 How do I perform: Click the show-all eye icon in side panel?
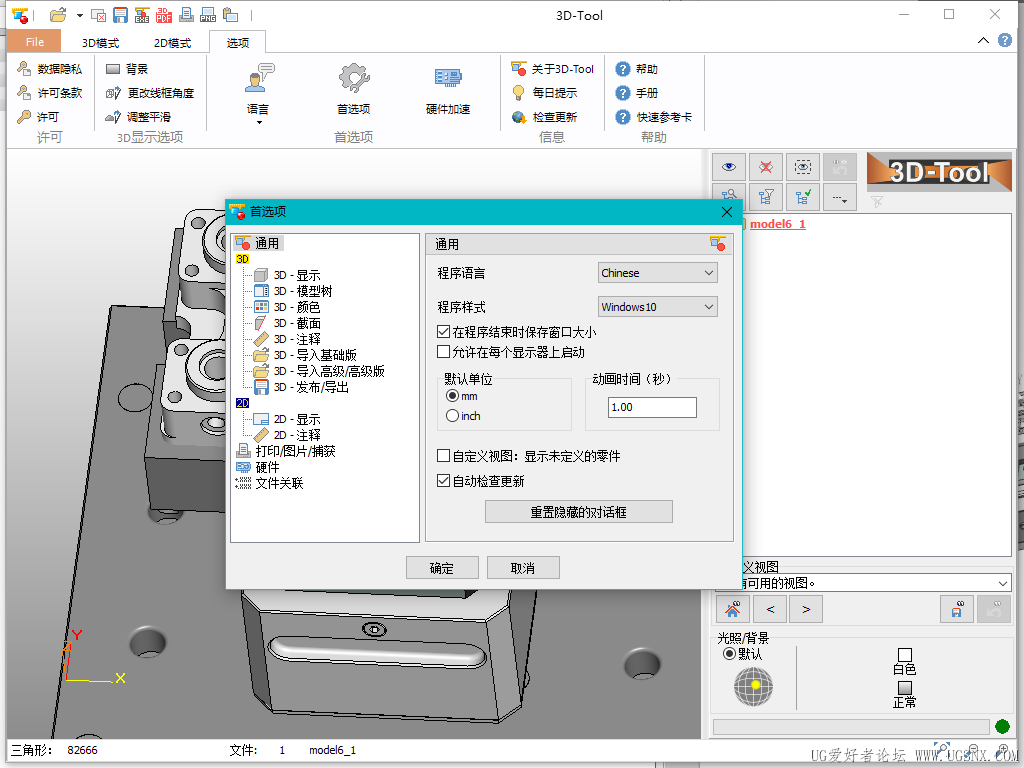pyautogui.click(x=729, y=167)
